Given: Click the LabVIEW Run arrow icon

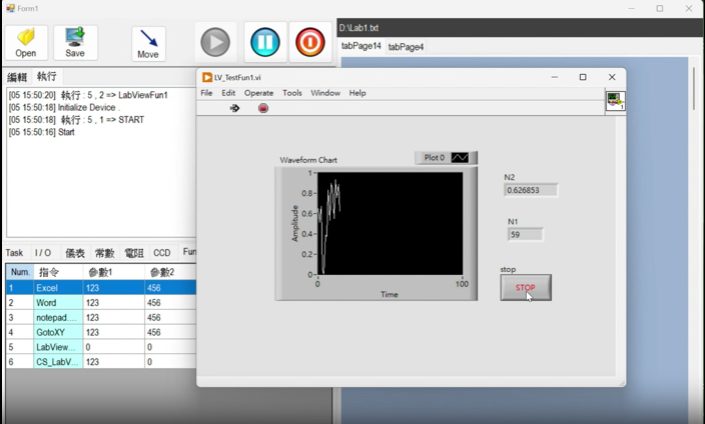Looking at the screenshot, I should click(x=234, y=108).
